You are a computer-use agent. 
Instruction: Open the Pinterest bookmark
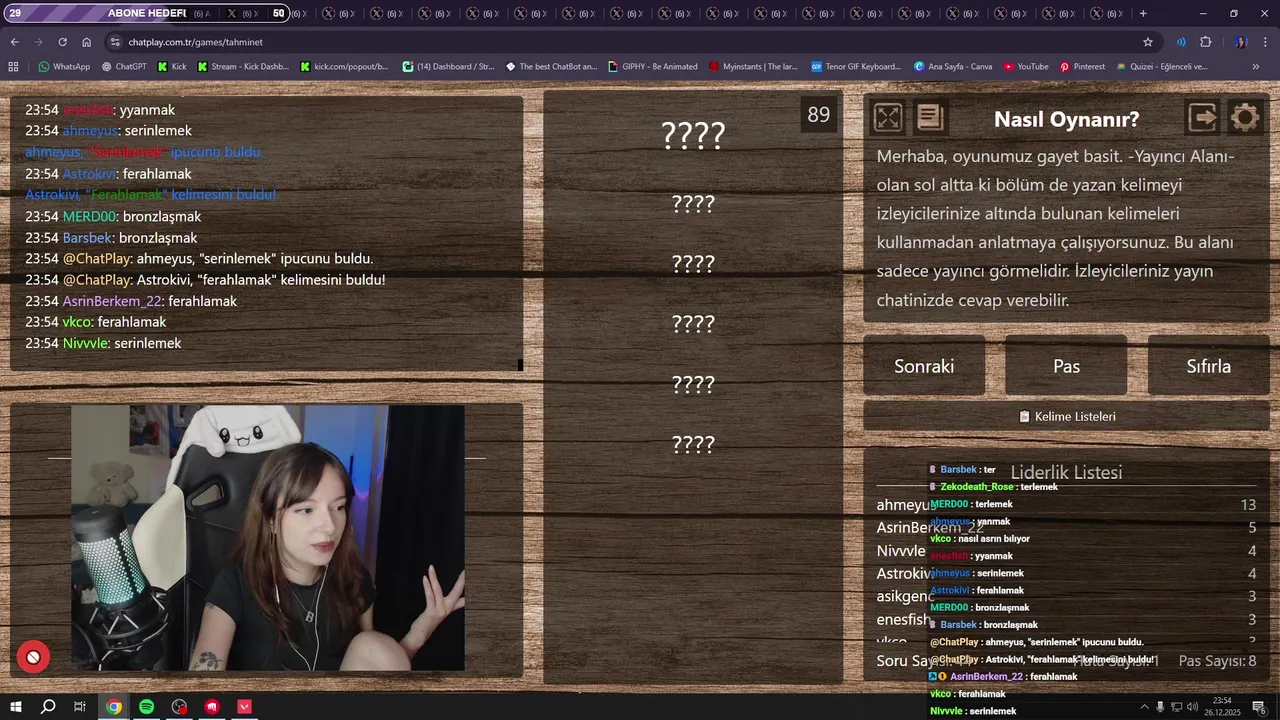click(x=1082, y=67)
